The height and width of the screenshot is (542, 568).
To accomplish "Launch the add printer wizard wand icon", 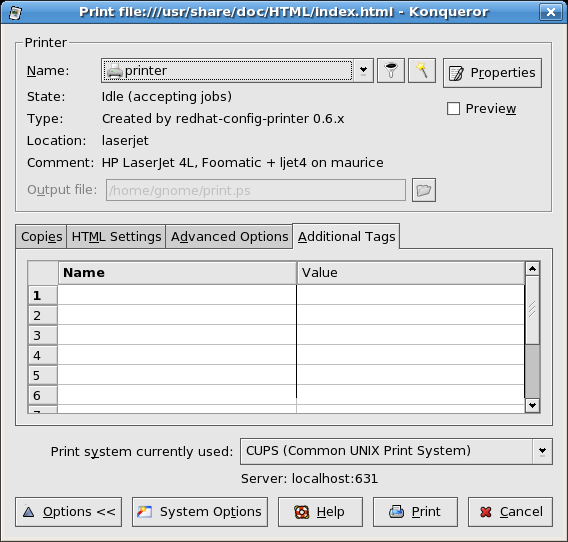I will coord(422,71).
